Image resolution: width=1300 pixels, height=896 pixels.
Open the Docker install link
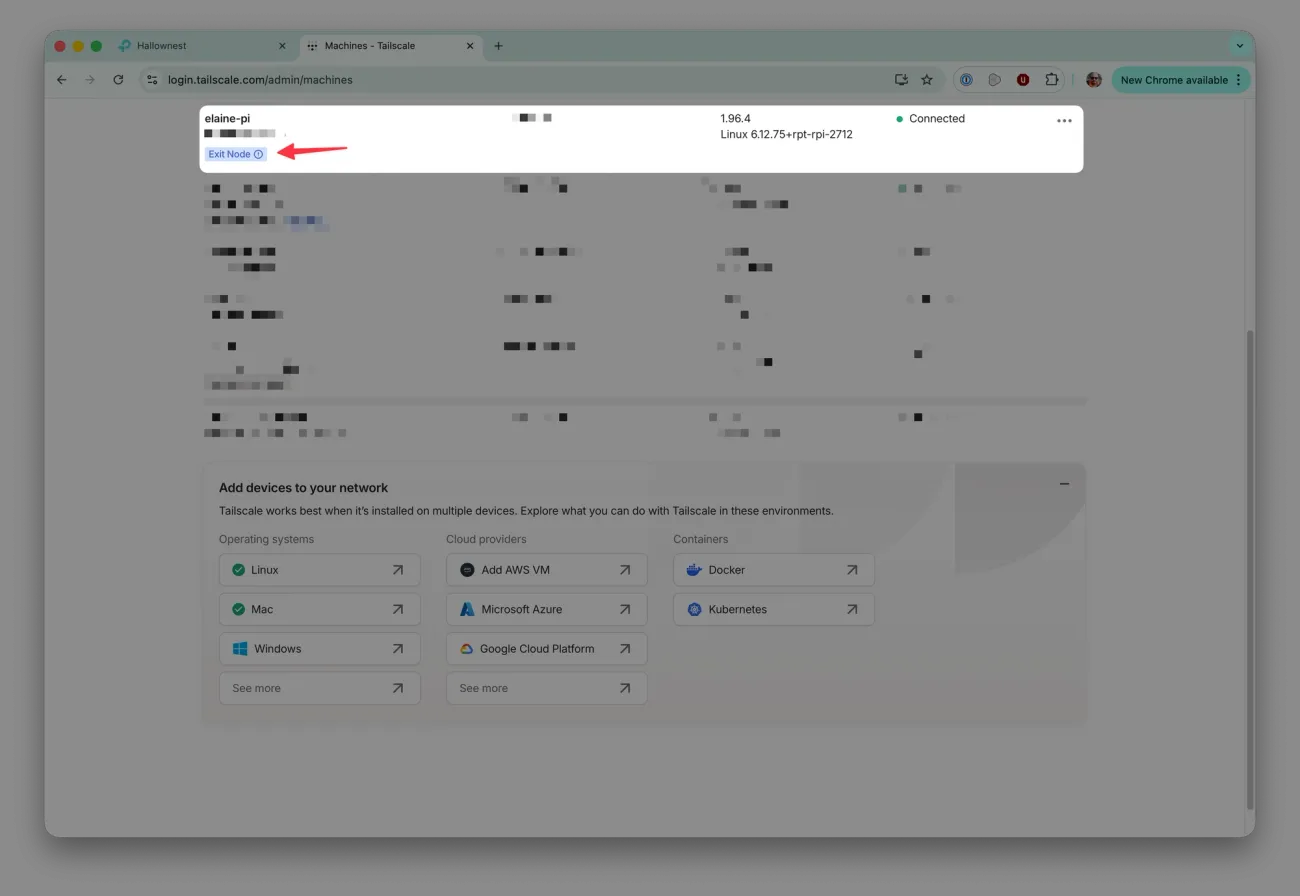pos(774,570)
